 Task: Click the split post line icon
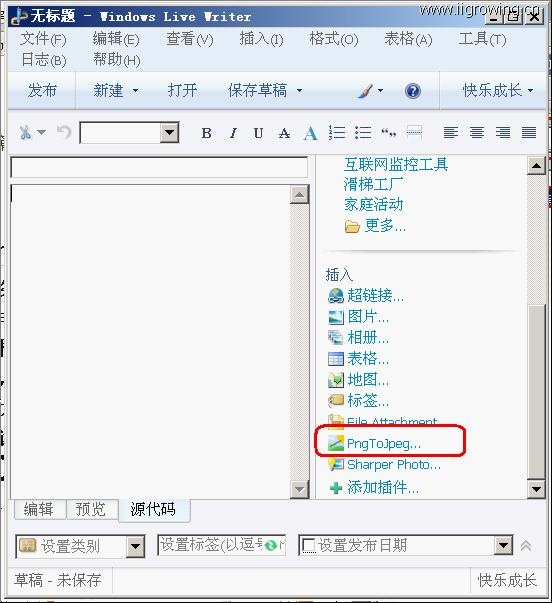click(x=414, y=132)
